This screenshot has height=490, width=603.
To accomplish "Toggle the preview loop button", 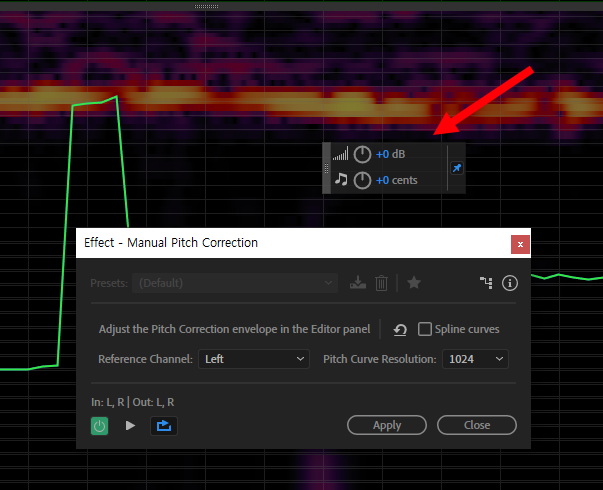I will 164,426.
